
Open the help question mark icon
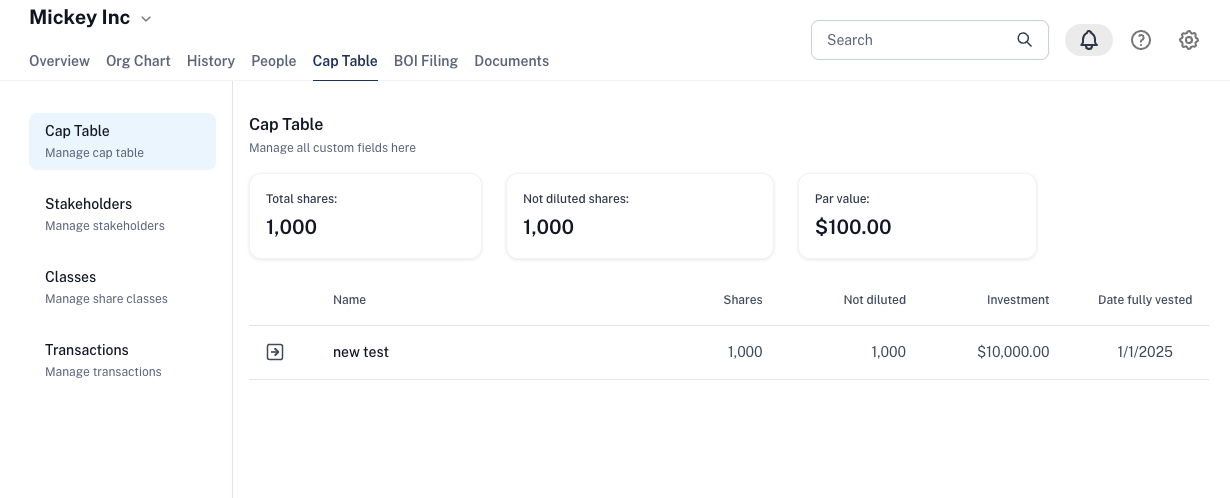1141,40
